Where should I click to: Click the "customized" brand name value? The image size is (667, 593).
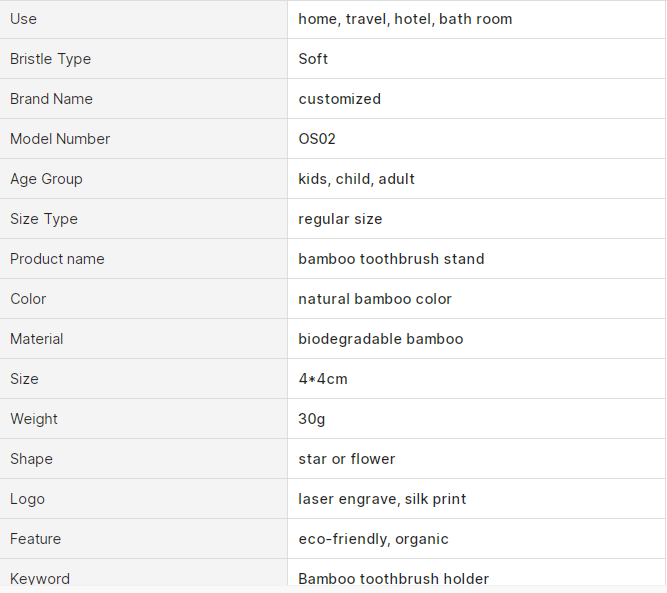pyautogui.click(x=339, y=99)
